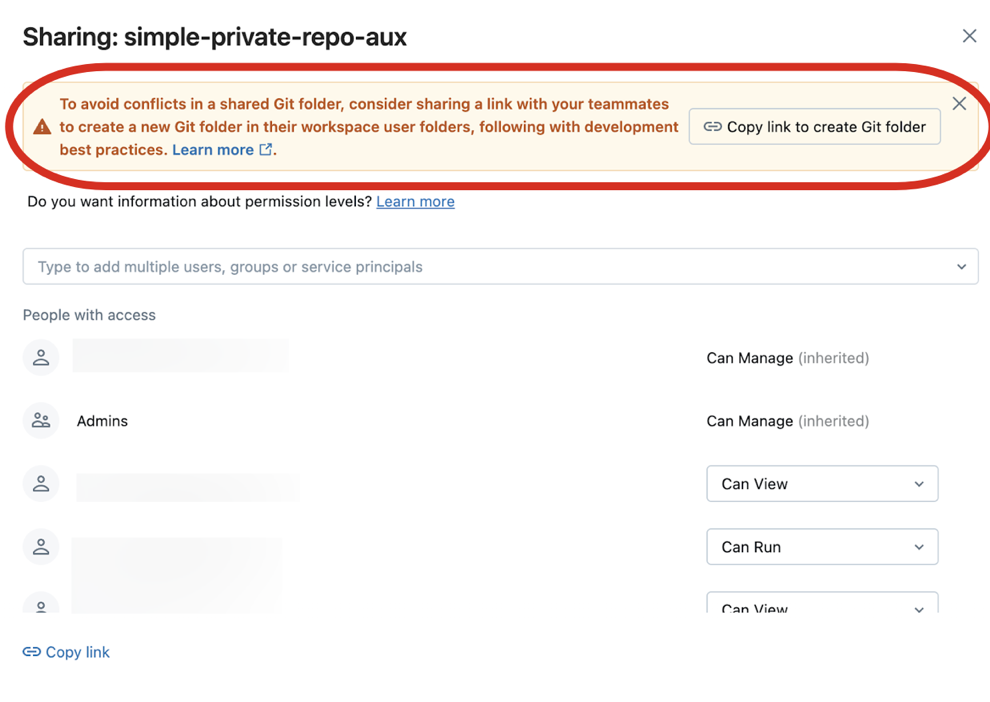Screen dimensions: 990x702
Task: Open the bottom Can View dropdown
Action: tap(822, 606)
